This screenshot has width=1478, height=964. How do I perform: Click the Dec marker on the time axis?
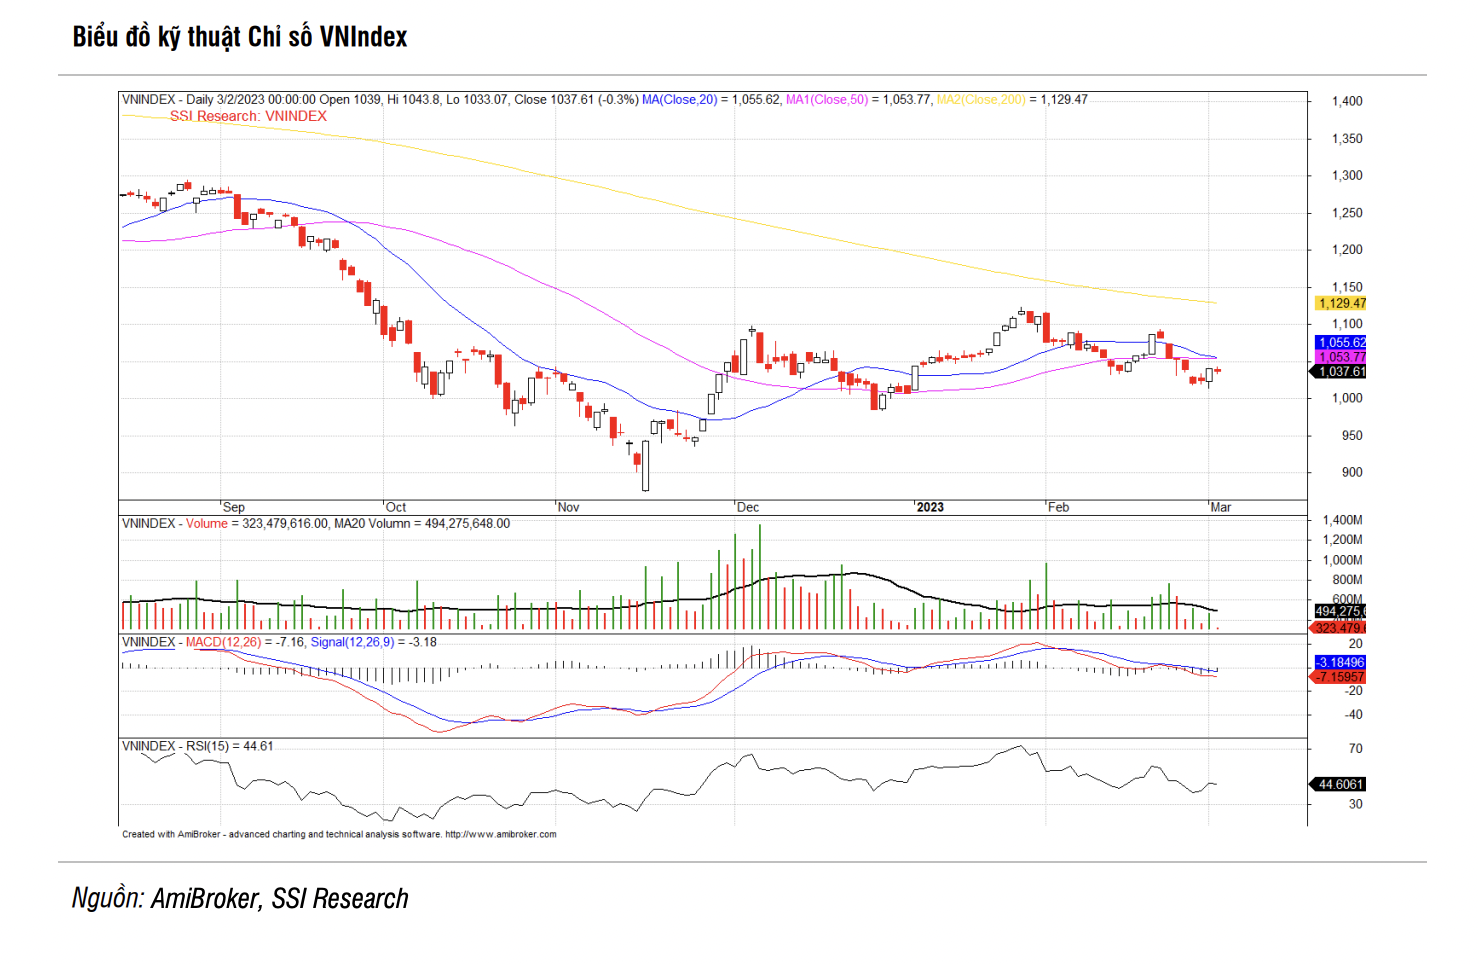[748, 507]
